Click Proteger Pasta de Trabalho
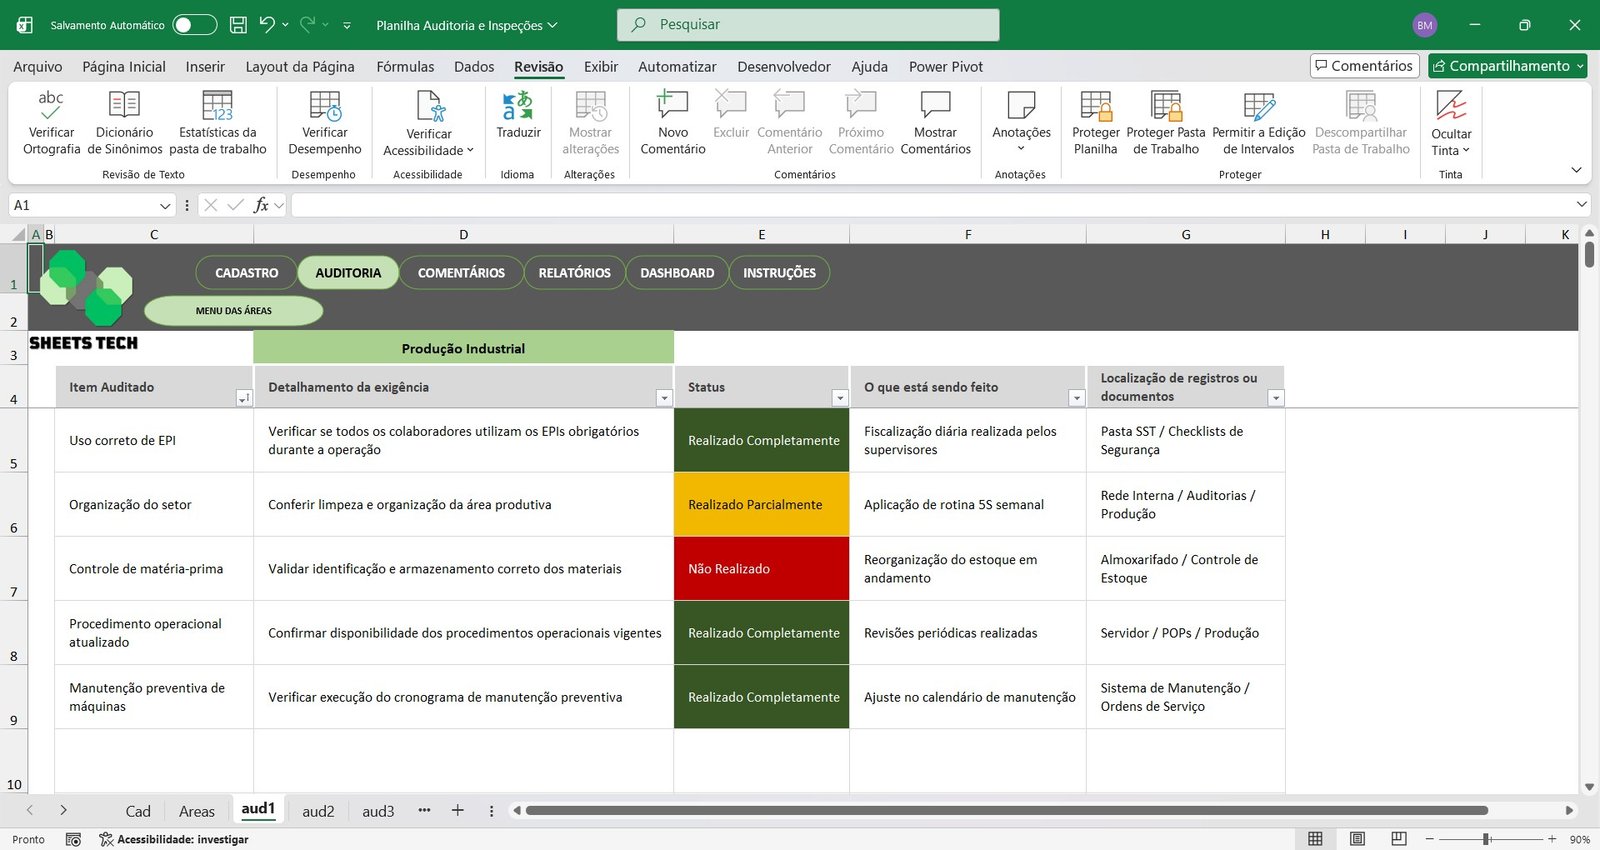 [1166, 123]
